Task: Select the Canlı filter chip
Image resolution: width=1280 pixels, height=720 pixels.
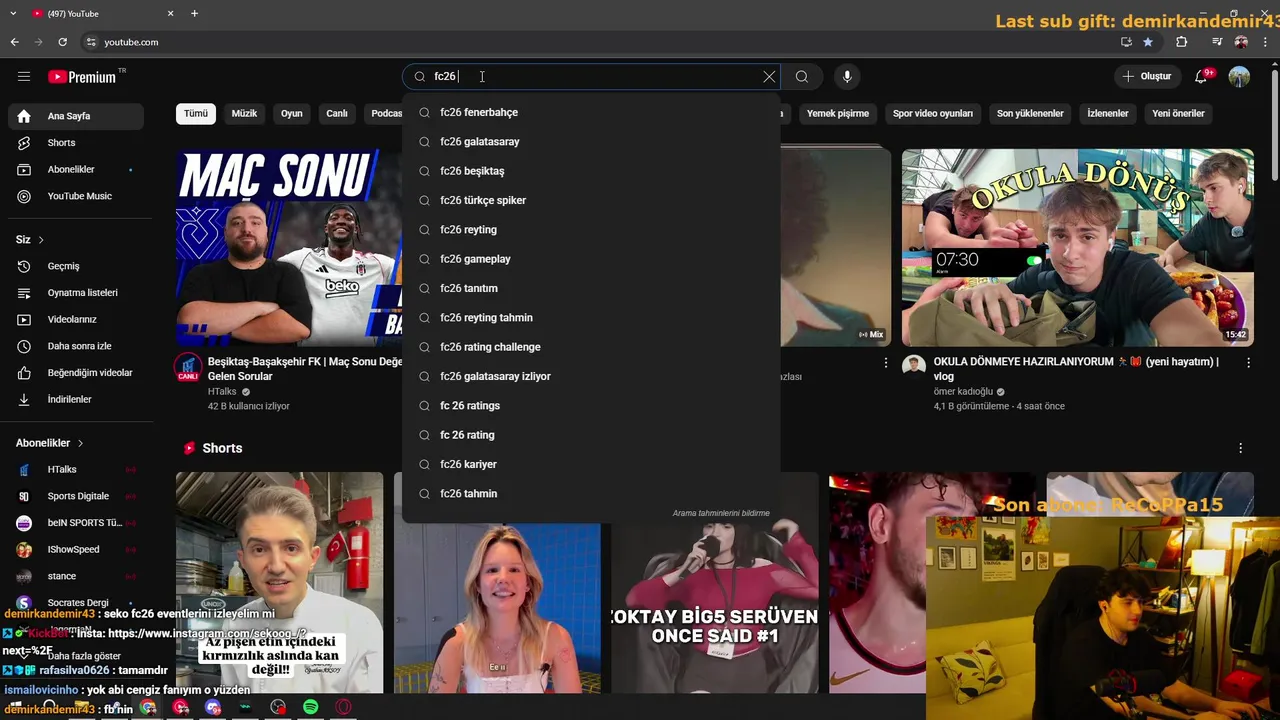Action: click(337, 113)
